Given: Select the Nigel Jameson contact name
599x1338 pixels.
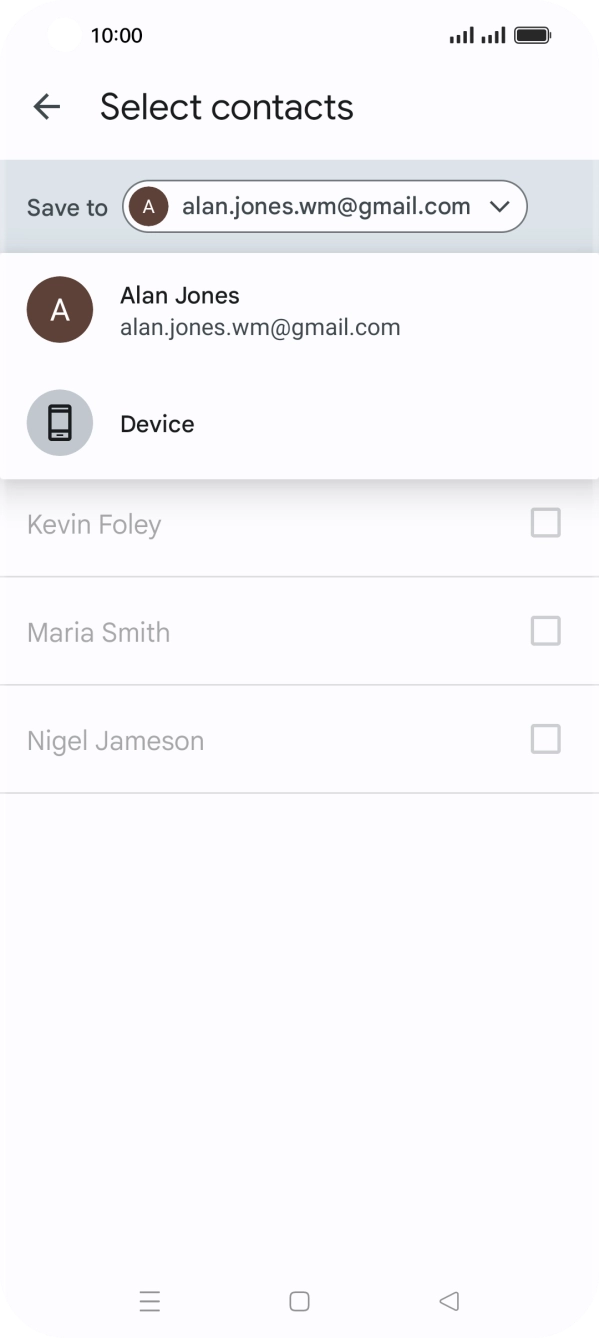Looking at the screenshot, I should [115, 741].
